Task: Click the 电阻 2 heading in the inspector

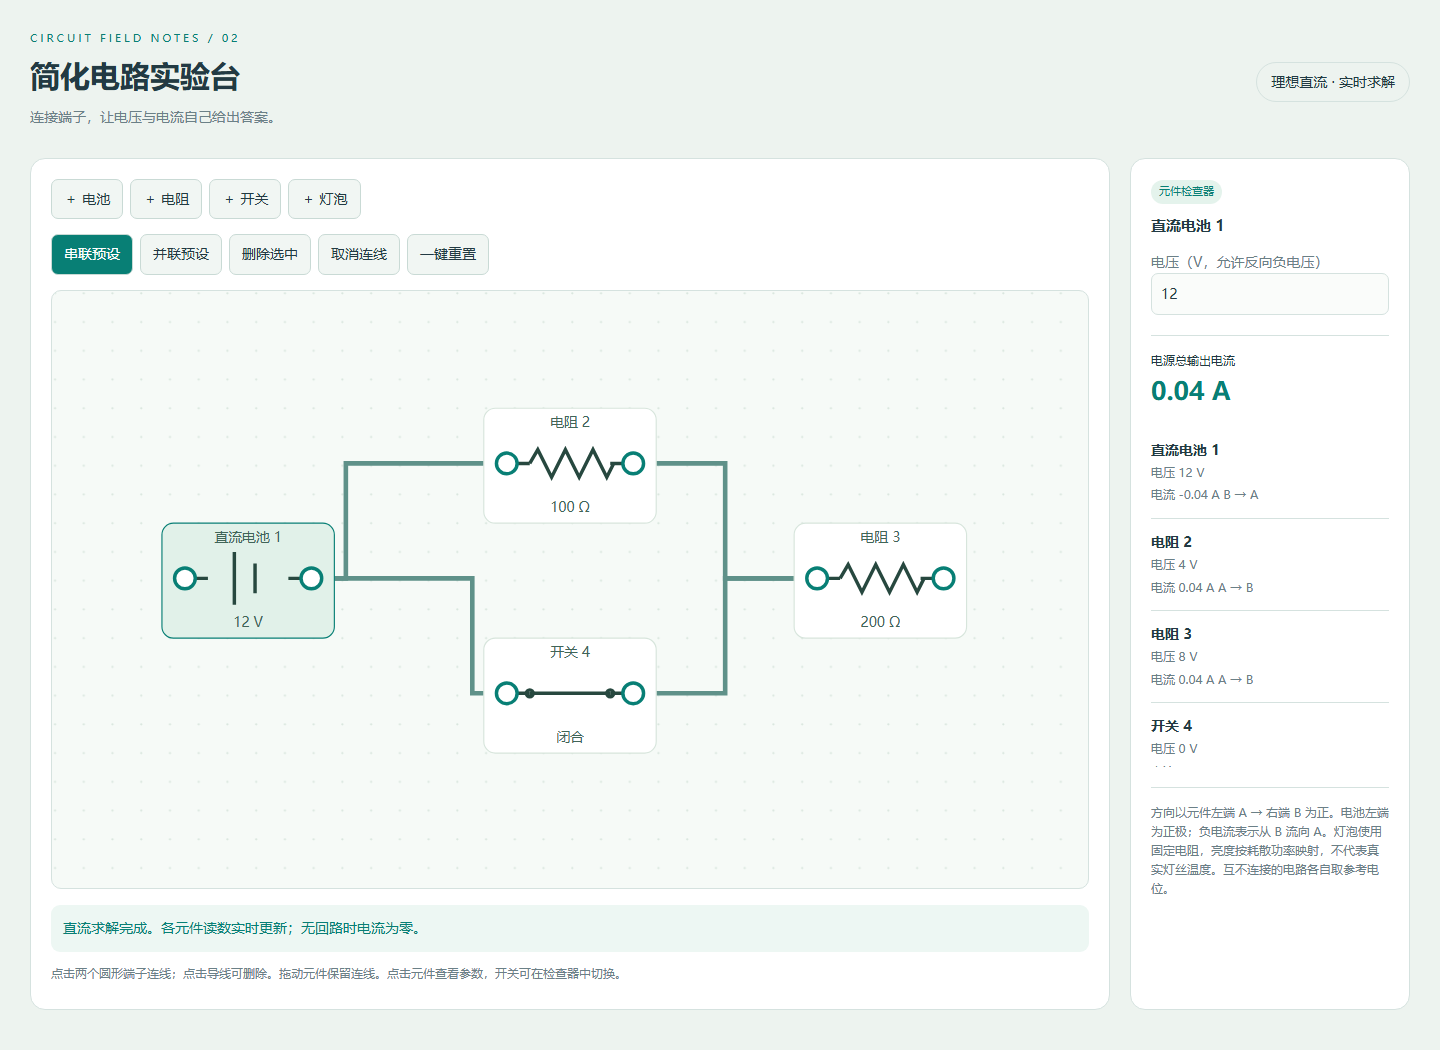Action: [1171, 542]
